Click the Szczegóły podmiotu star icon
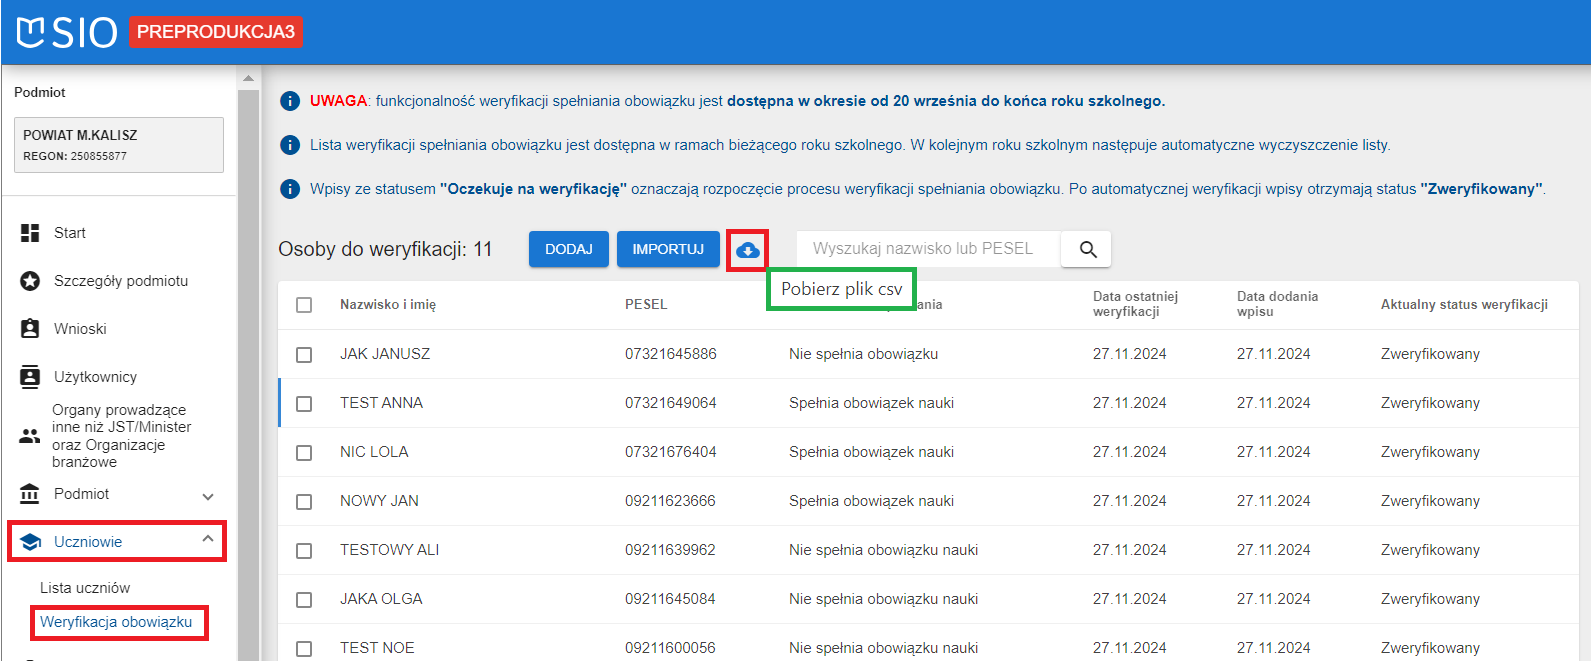 pyautogui.click(x=30, y=281)
